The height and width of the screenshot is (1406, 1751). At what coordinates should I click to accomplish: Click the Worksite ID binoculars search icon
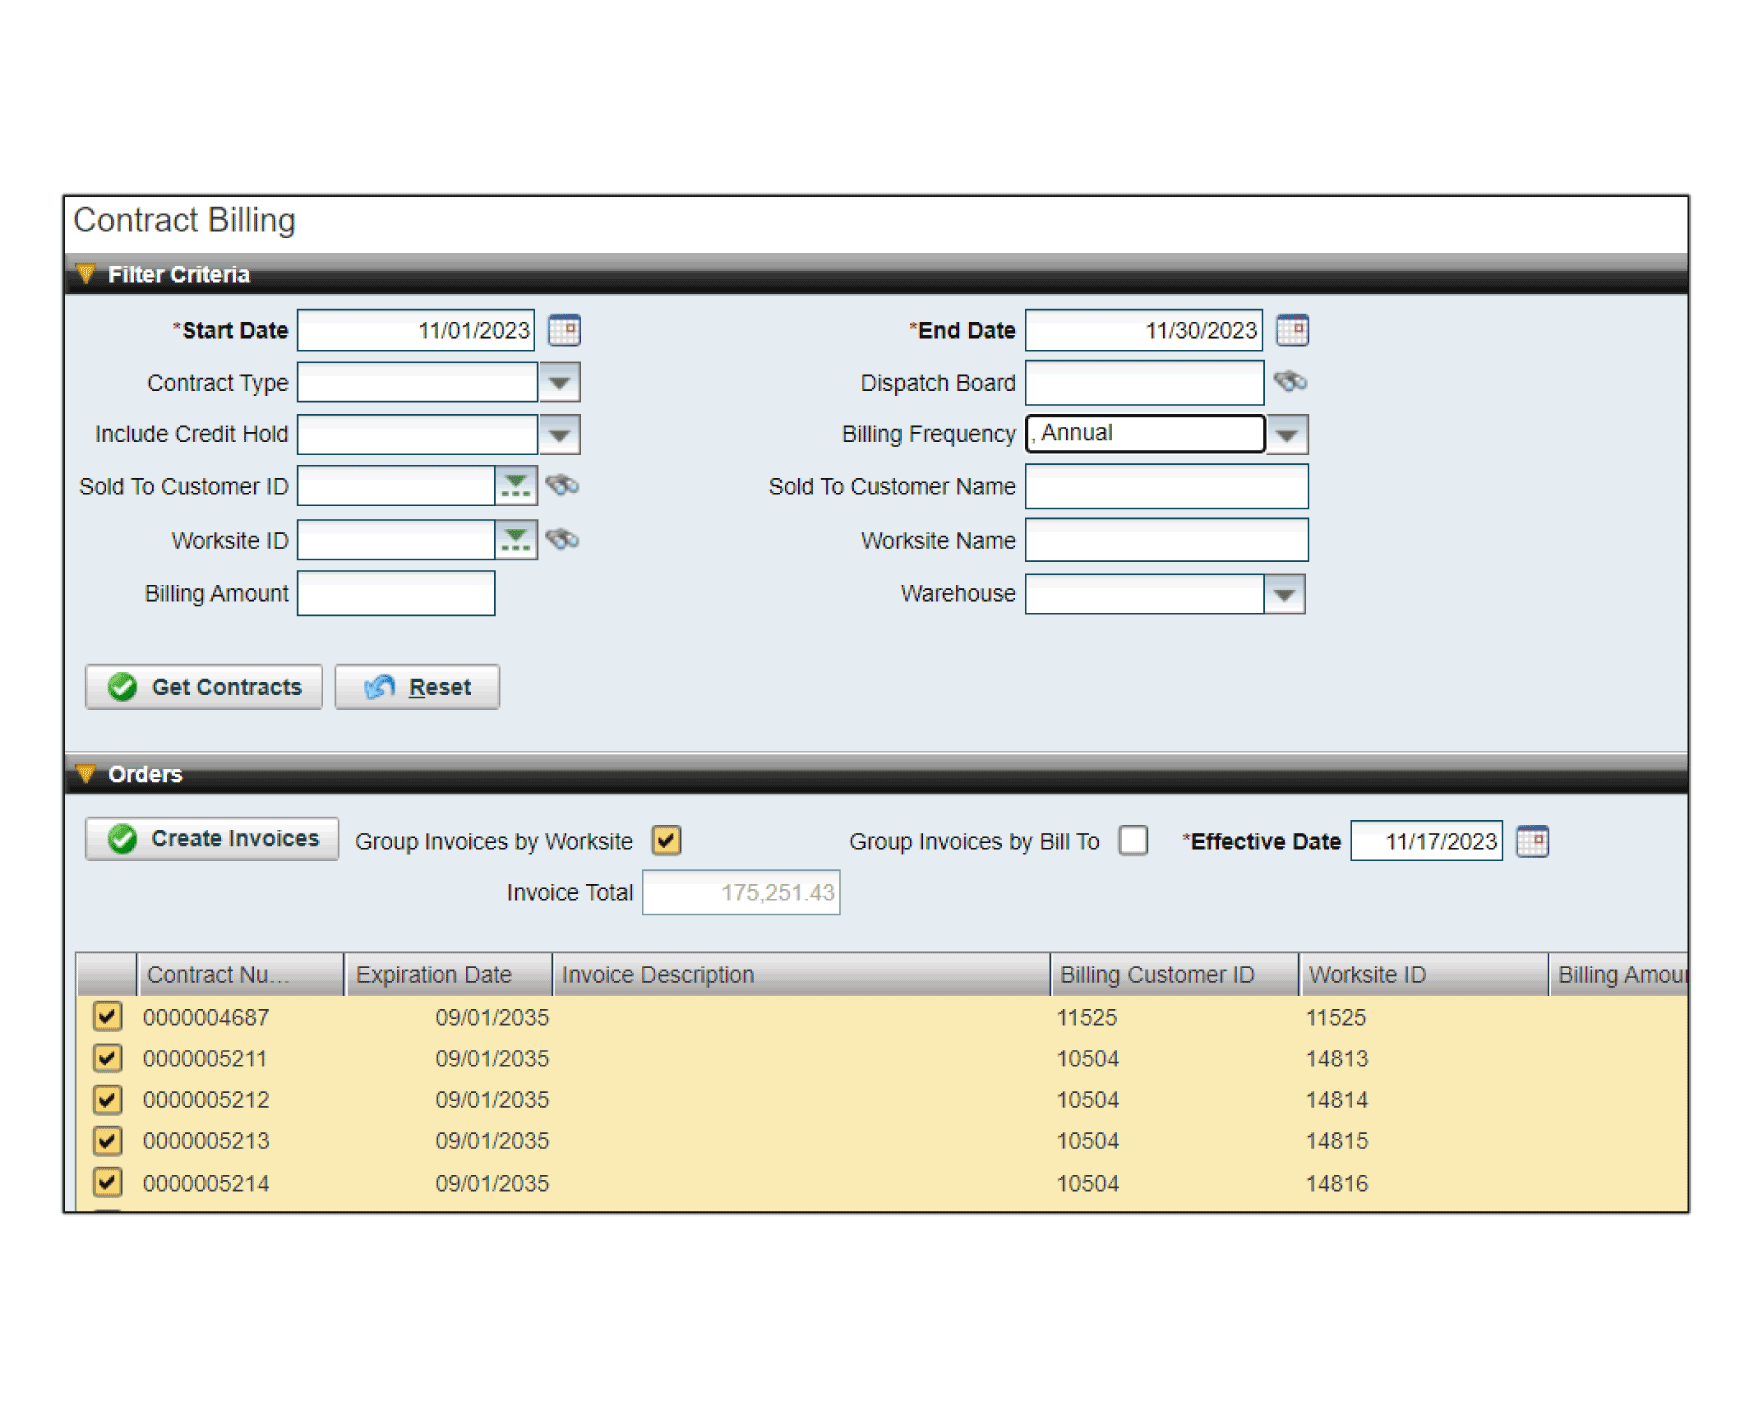coord(563,540)
